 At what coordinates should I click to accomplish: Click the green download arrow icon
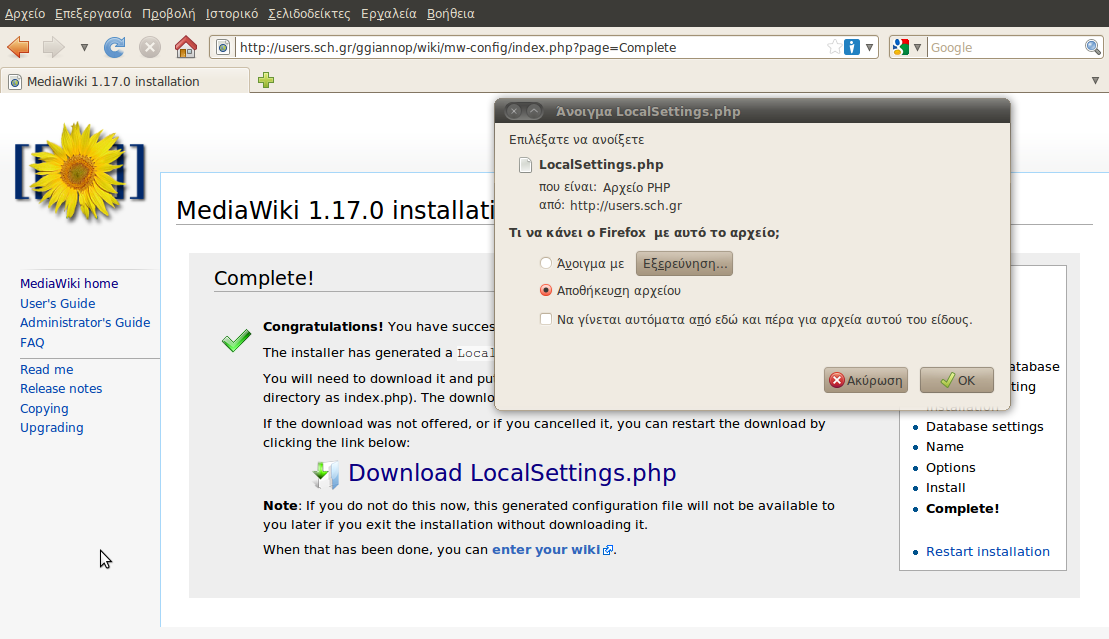pyautogui.click(x=325, y=474)
